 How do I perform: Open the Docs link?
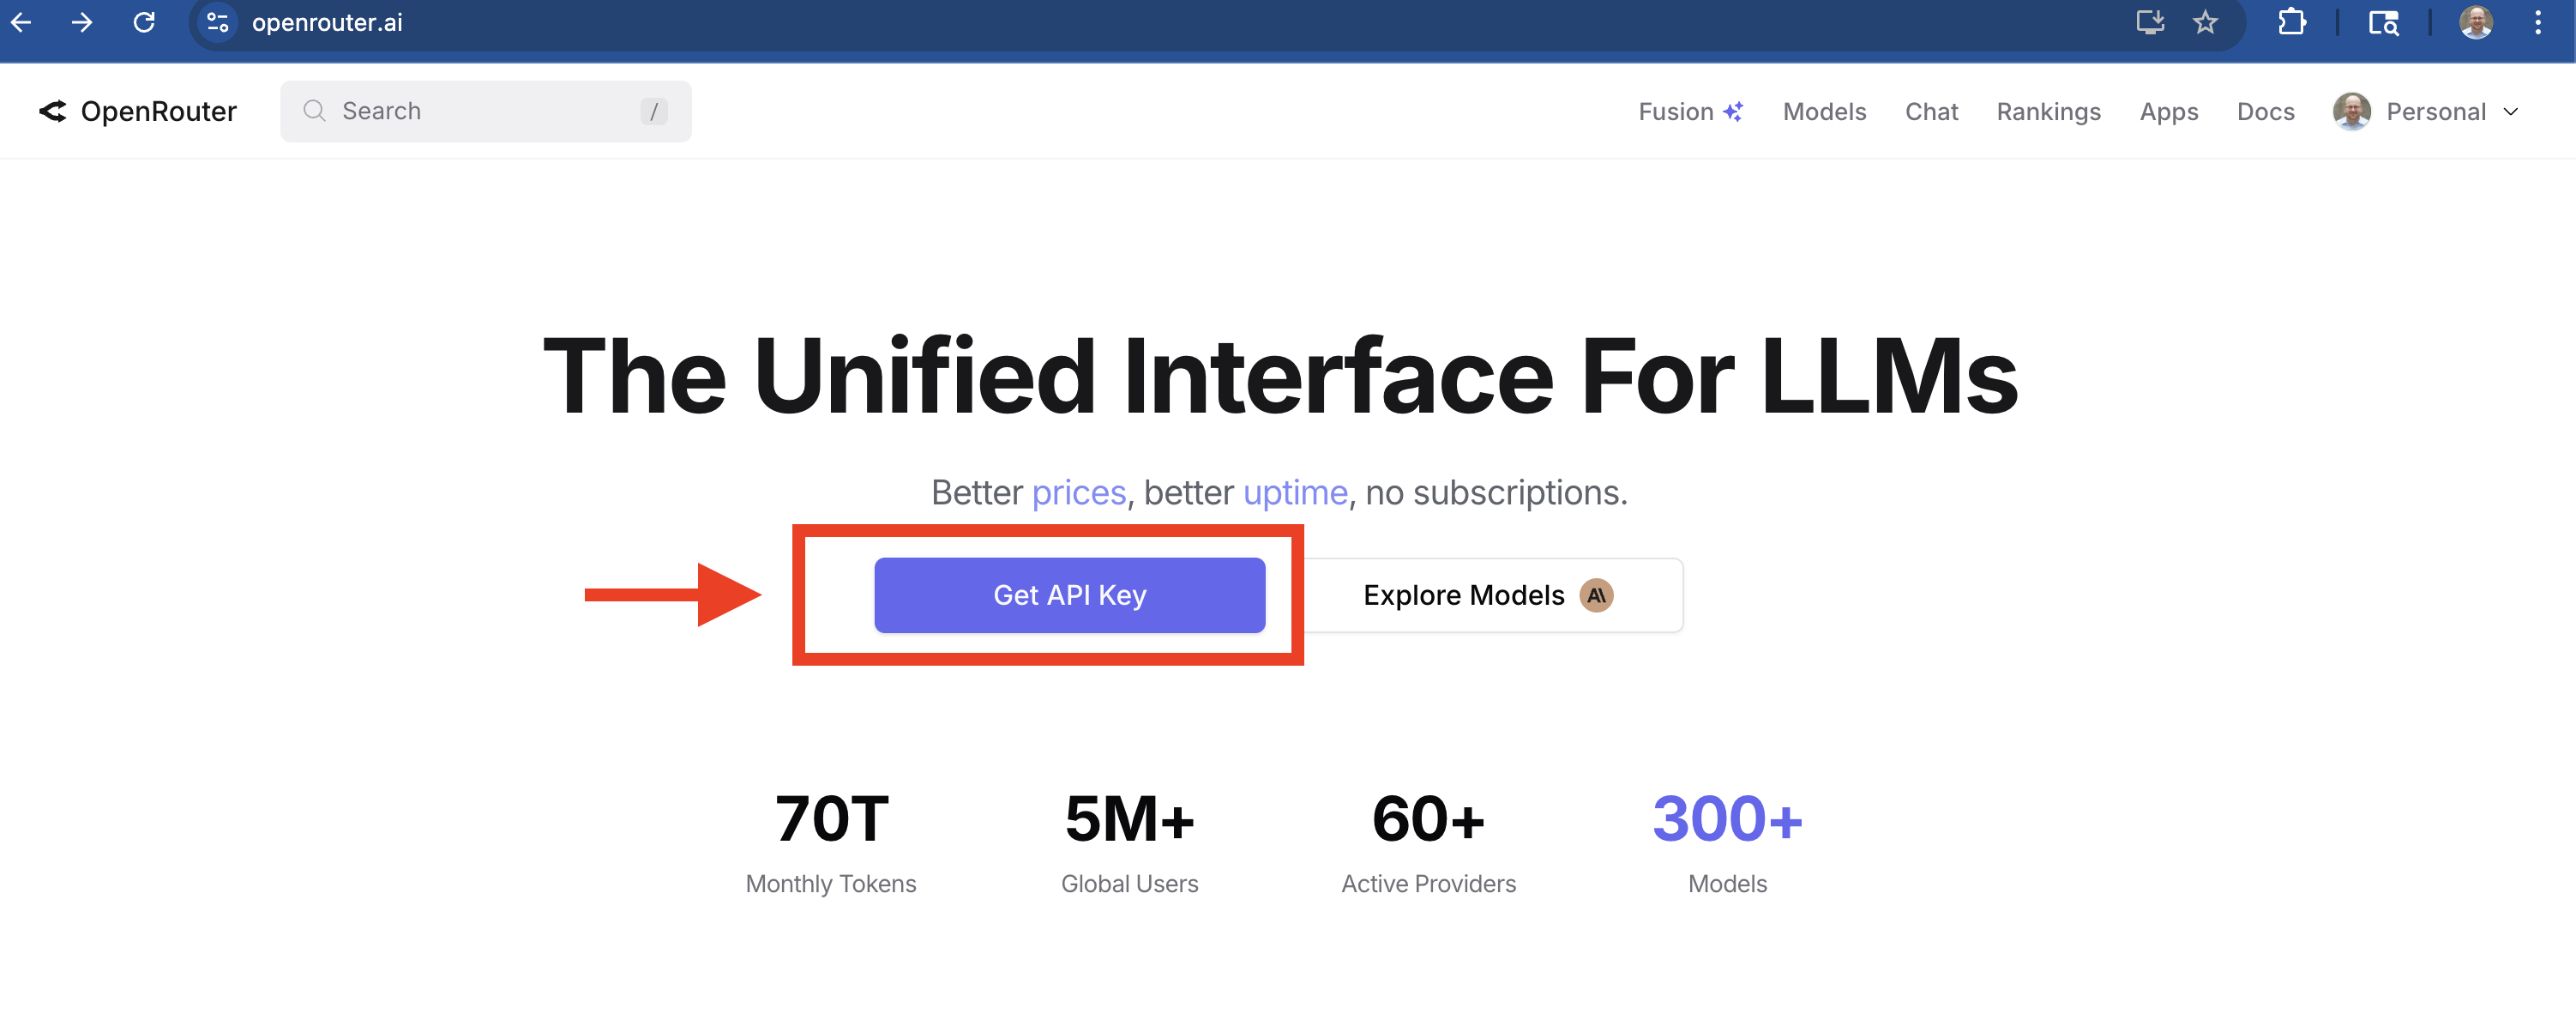[2265, 111]
